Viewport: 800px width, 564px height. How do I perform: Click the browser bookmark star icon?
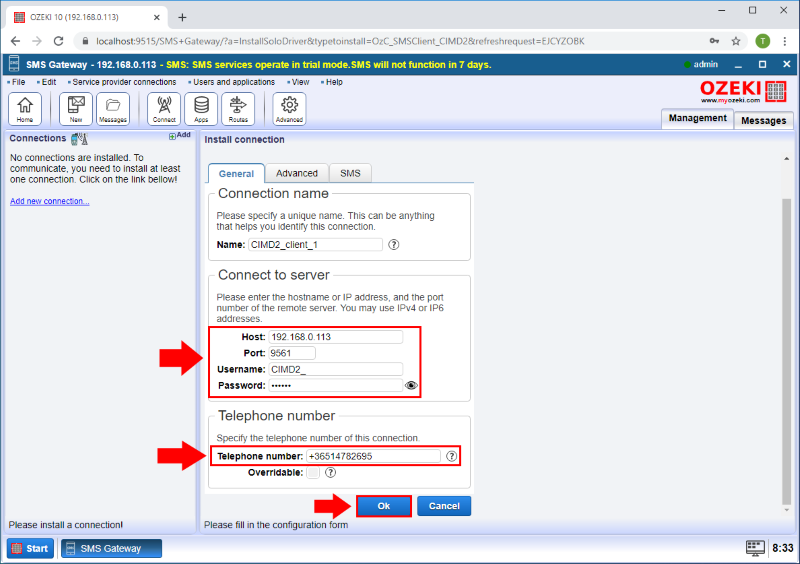coord(736,41)
